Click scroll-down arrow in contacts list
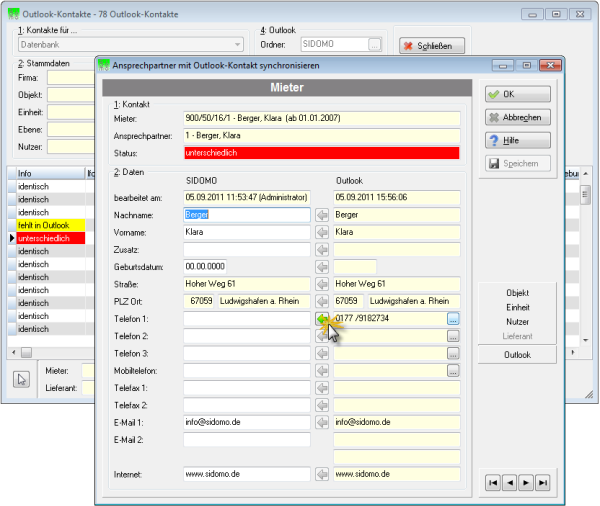 tap(585, 340)
